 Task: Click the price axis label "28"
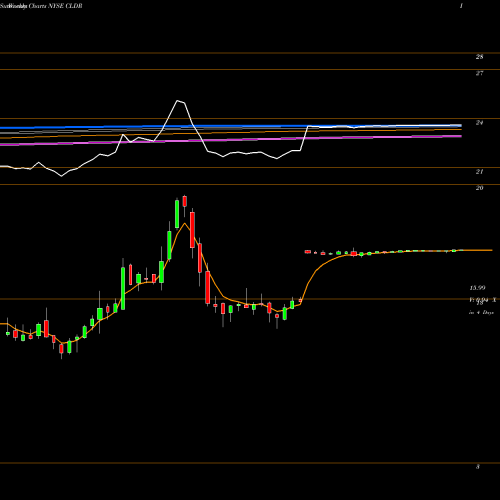tap(479, 57)
